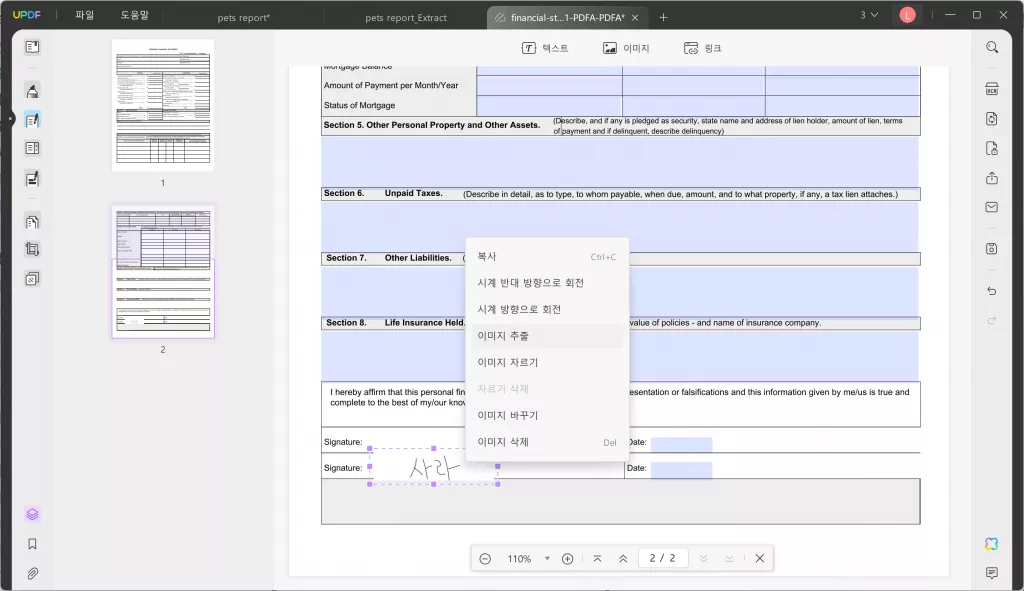Select 이미지 삭제 from context menu
Screen dimensions: 1024x591
pyautogui.click(x=547, y=442)
